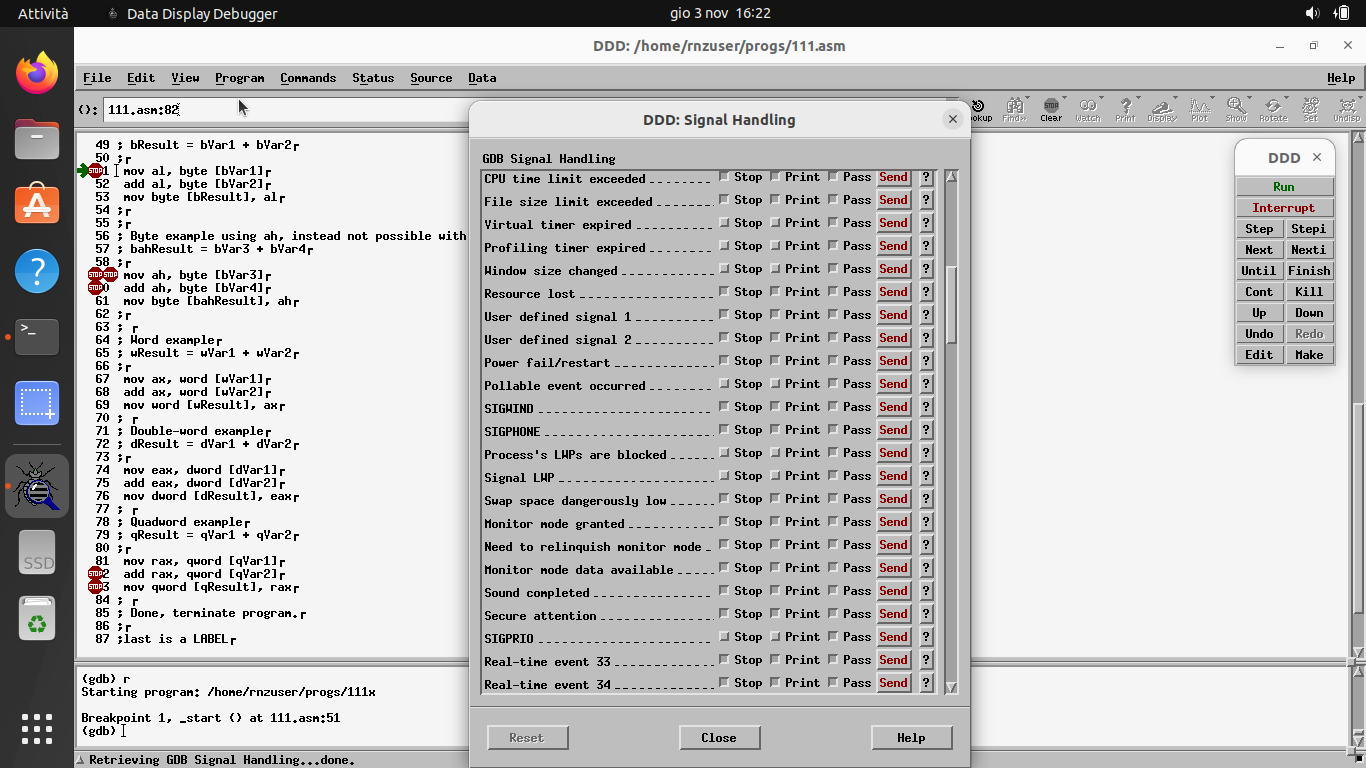The height and width of the screenshot is (768, 1366).
Task: Click Stepi in the command tool
Action: tap(1309, 229)
